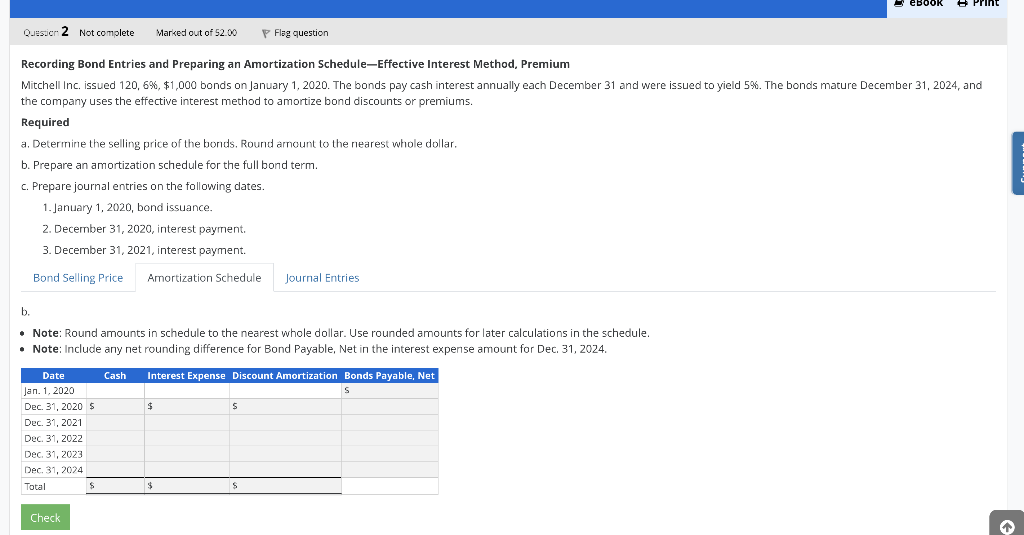Click the green Check button
The height and width of the screenshot is (535, 1024).
[x=45, y=517]
